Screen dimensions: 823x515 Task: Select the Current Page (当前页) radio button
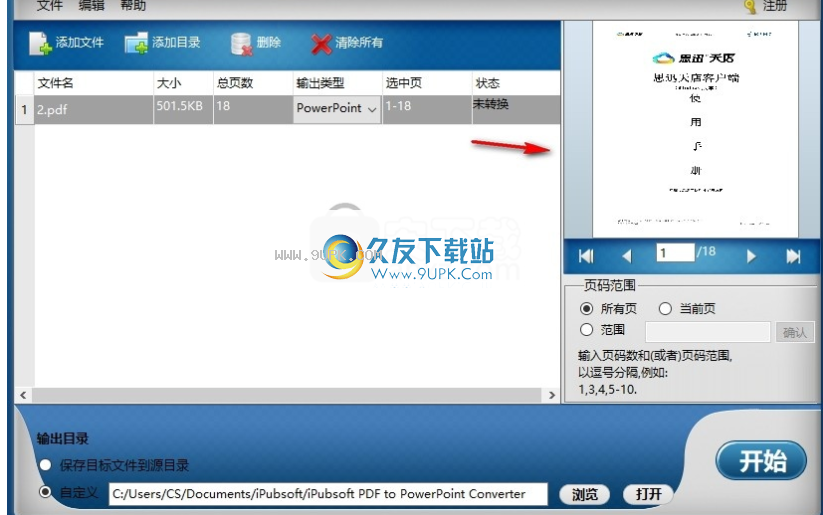pyautogui.click(x=665, y=309)
